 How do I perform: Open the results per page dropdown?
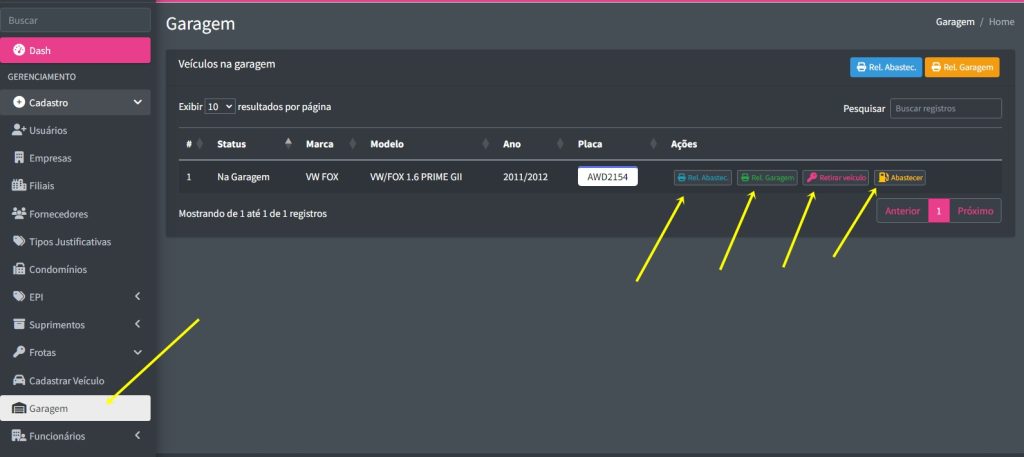coord(220,106)
